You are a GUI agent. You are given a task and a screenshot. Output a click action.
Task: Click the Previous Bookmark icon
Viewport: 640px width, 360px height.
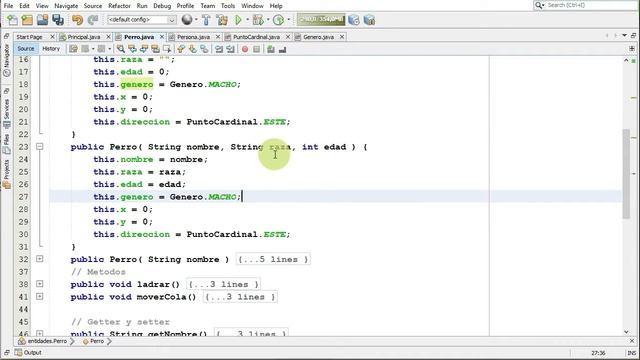click(181, 49)
